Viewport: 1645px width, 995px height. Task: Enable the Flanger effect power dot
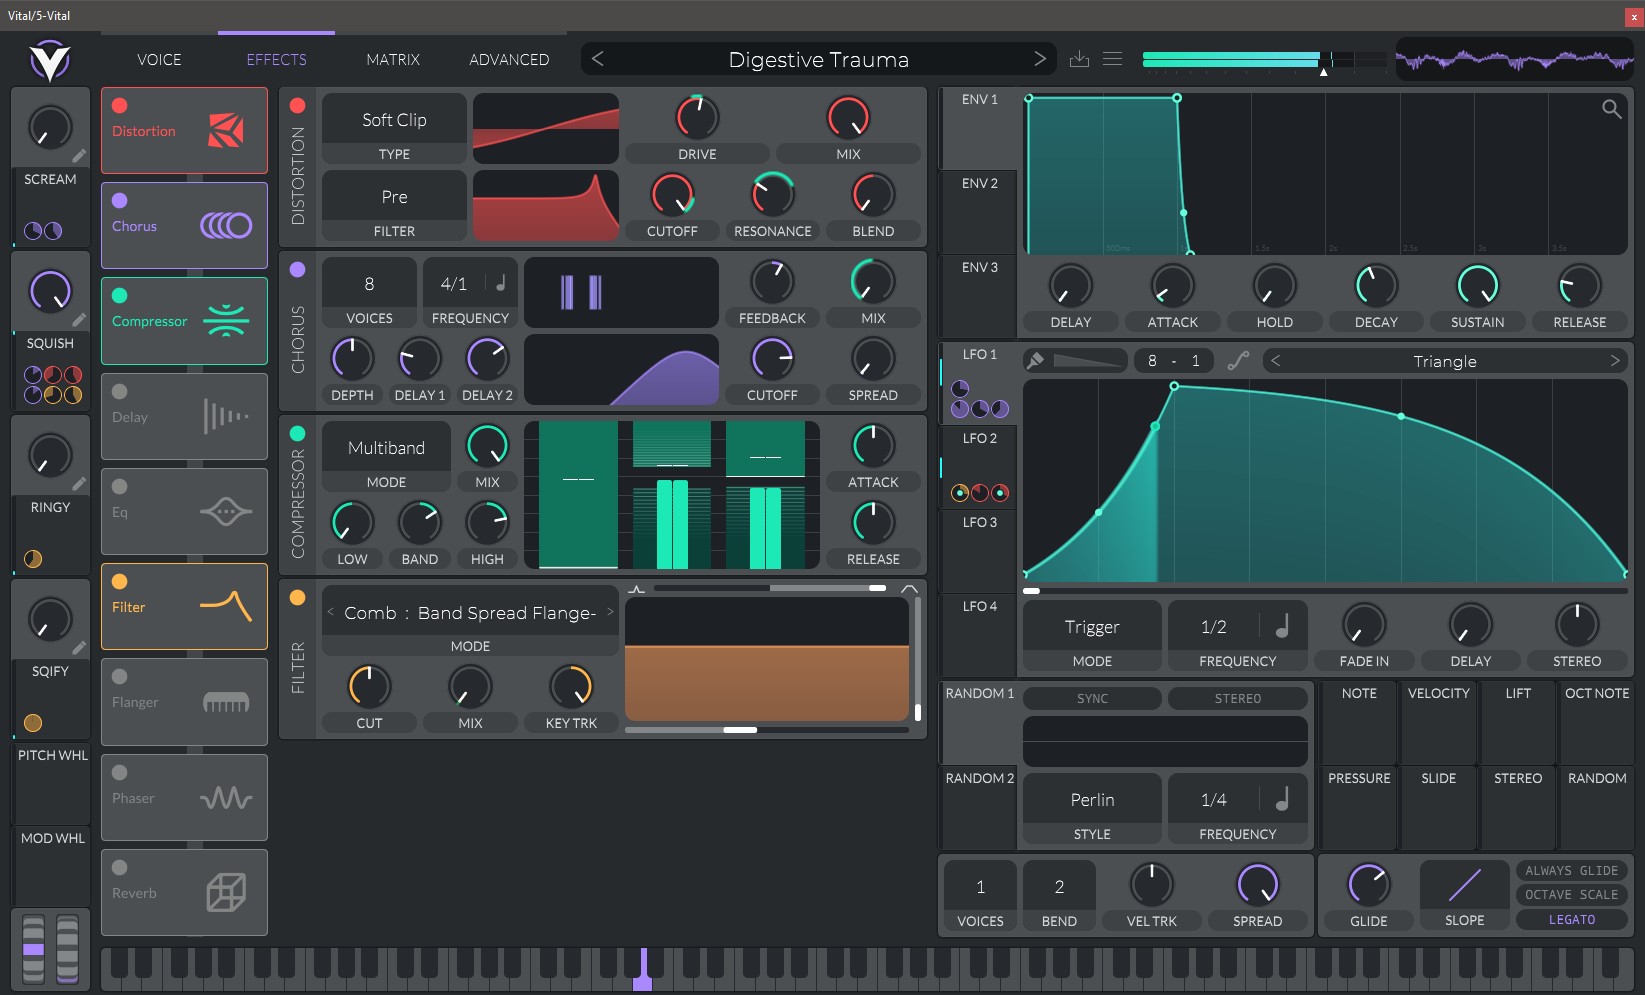119,676
